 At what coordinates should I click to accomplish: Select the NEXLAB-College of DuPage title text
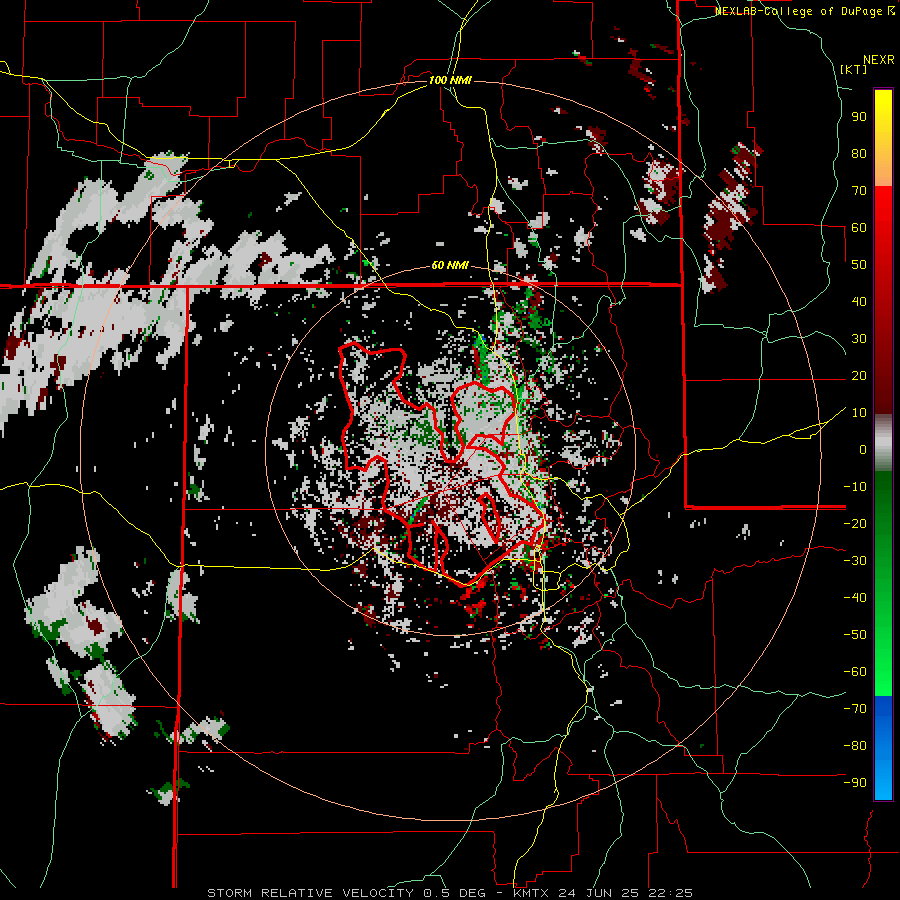[800, 11]
